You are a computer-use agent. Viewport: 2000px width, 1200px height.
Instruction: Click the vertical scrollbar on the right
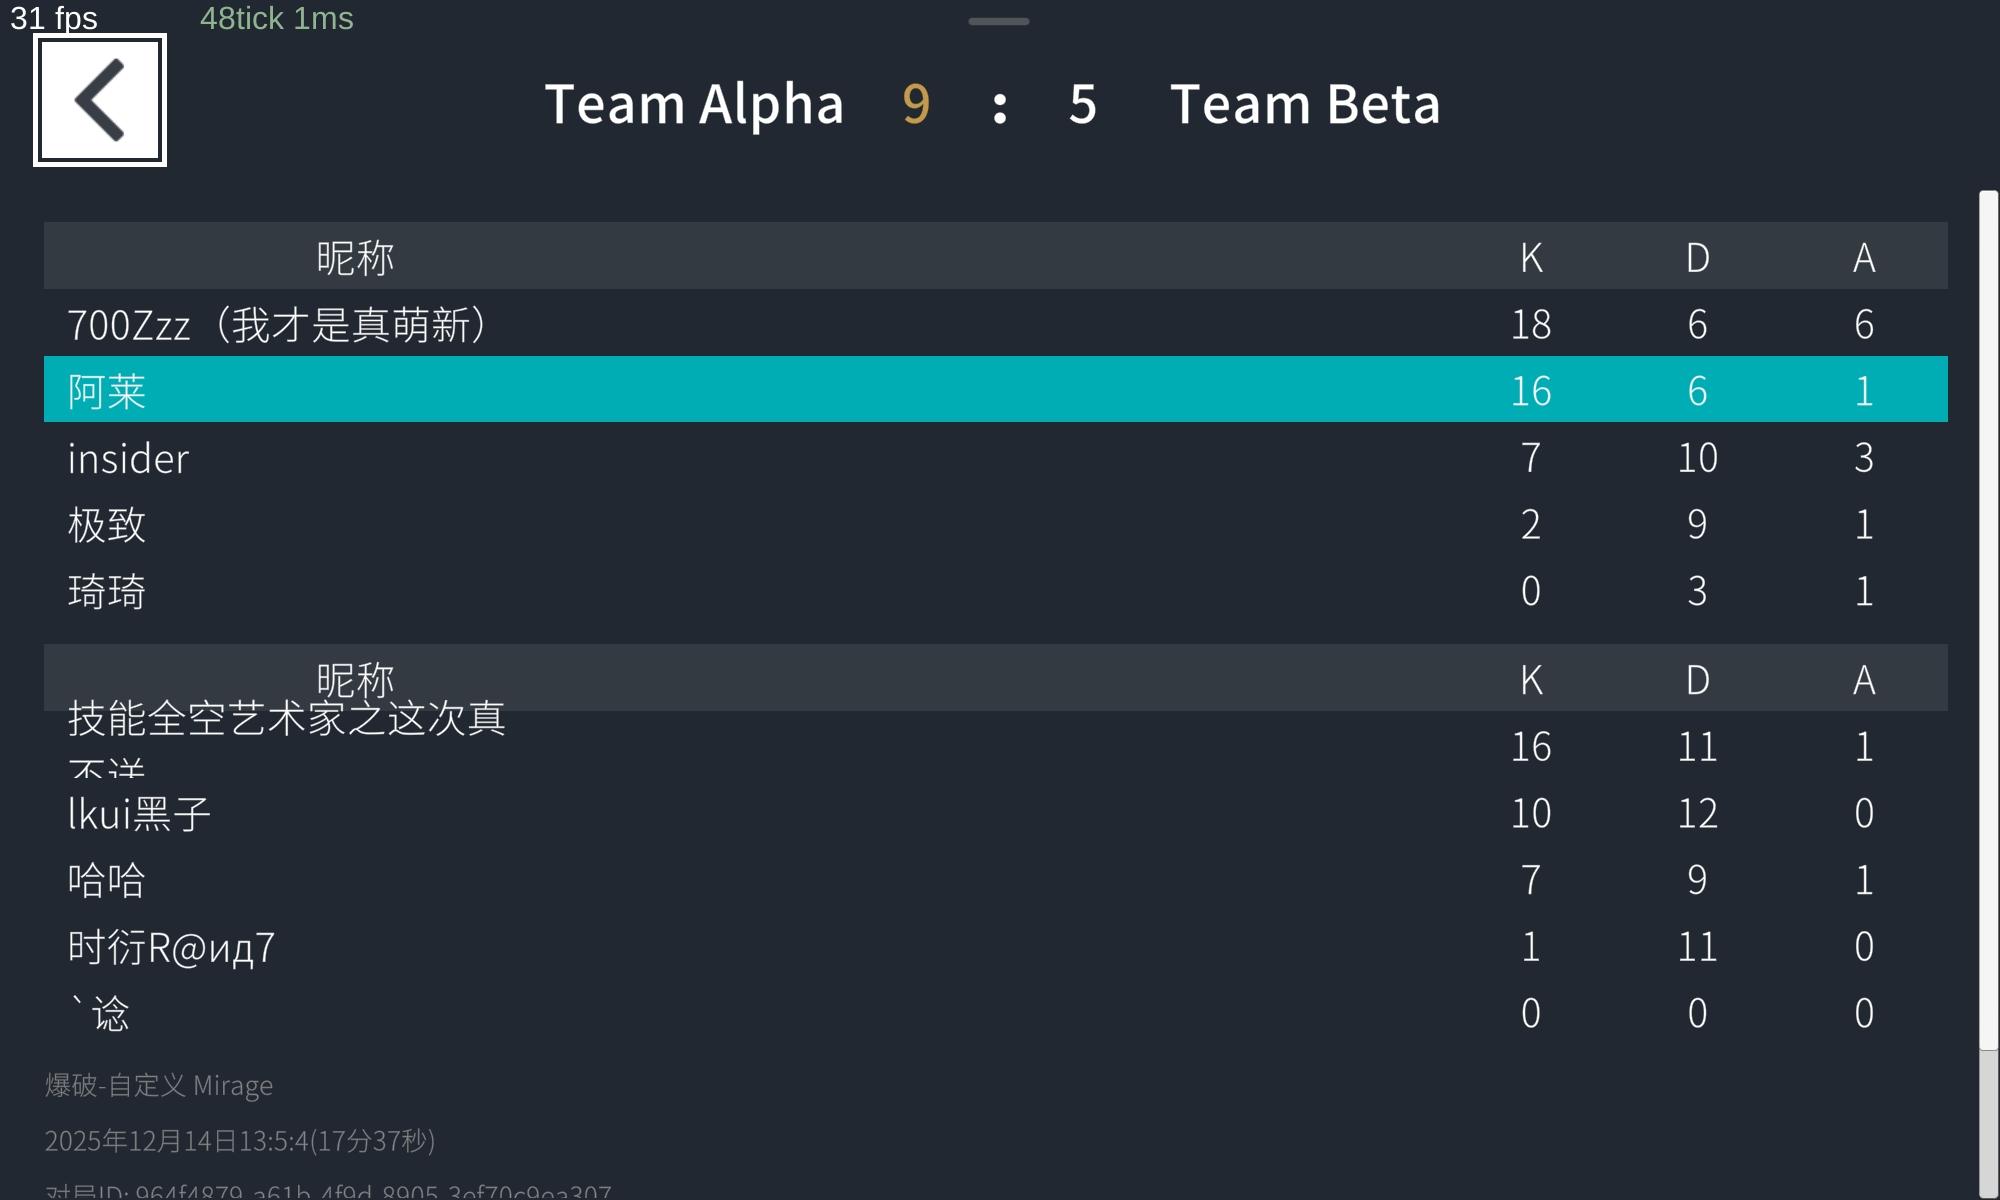click(1988, 620)
